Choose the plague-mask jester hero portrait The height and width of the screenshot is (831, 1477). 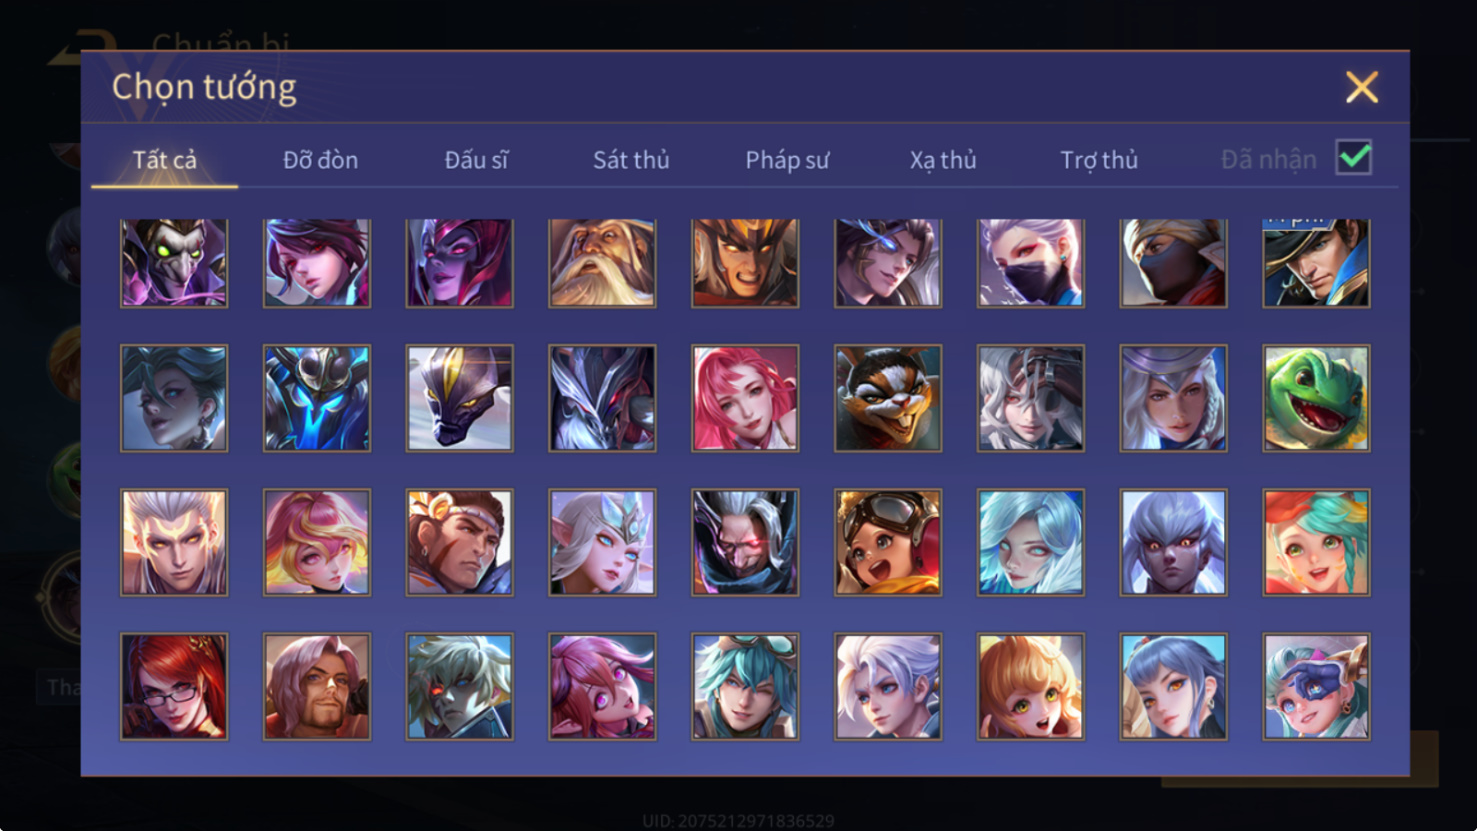[x=174, y=263]
